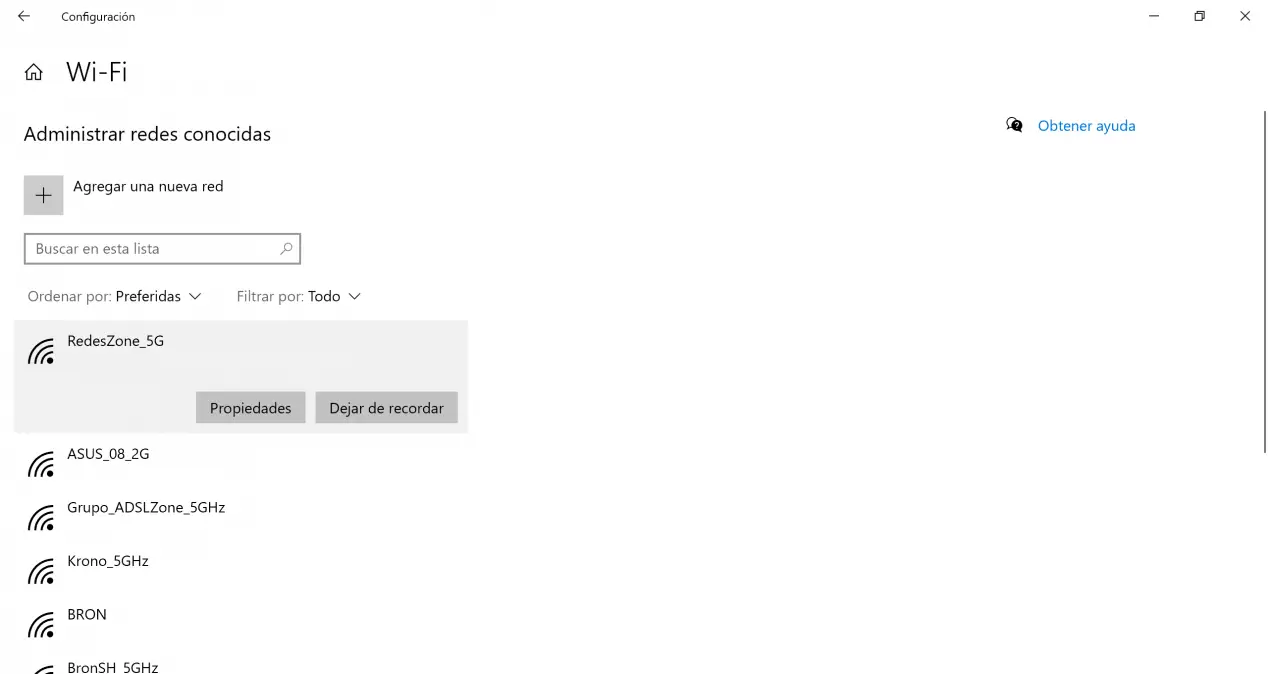Open the Home settings page icon
Screen dimensions: 1268x674
click(x=34, y=72)
